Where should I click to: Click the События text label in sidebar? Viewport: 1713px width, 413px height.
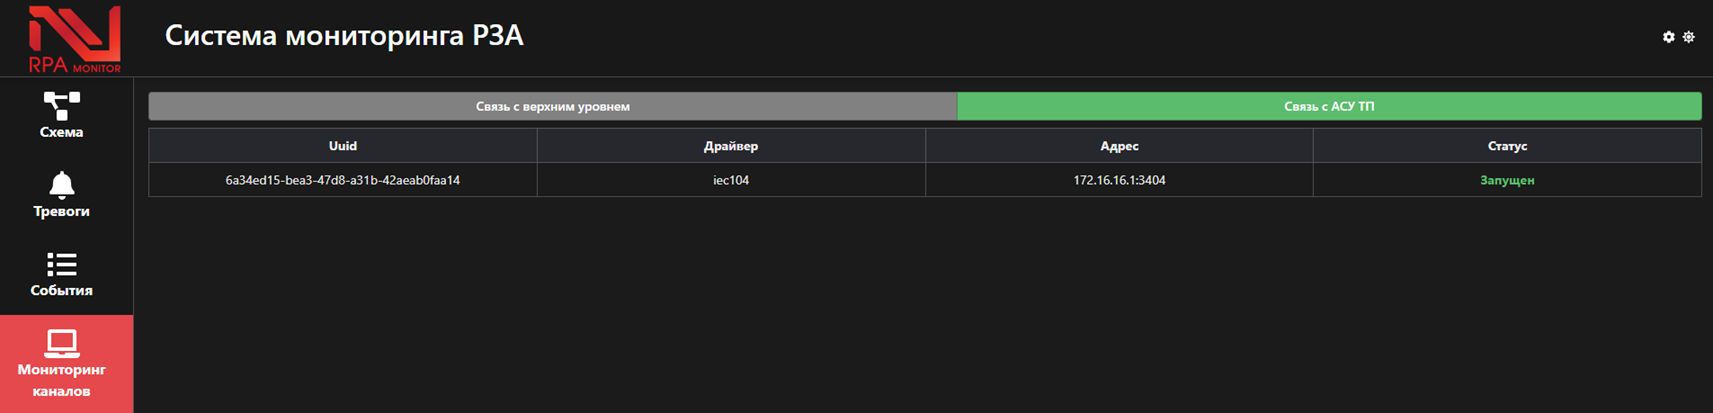(61, 290)
